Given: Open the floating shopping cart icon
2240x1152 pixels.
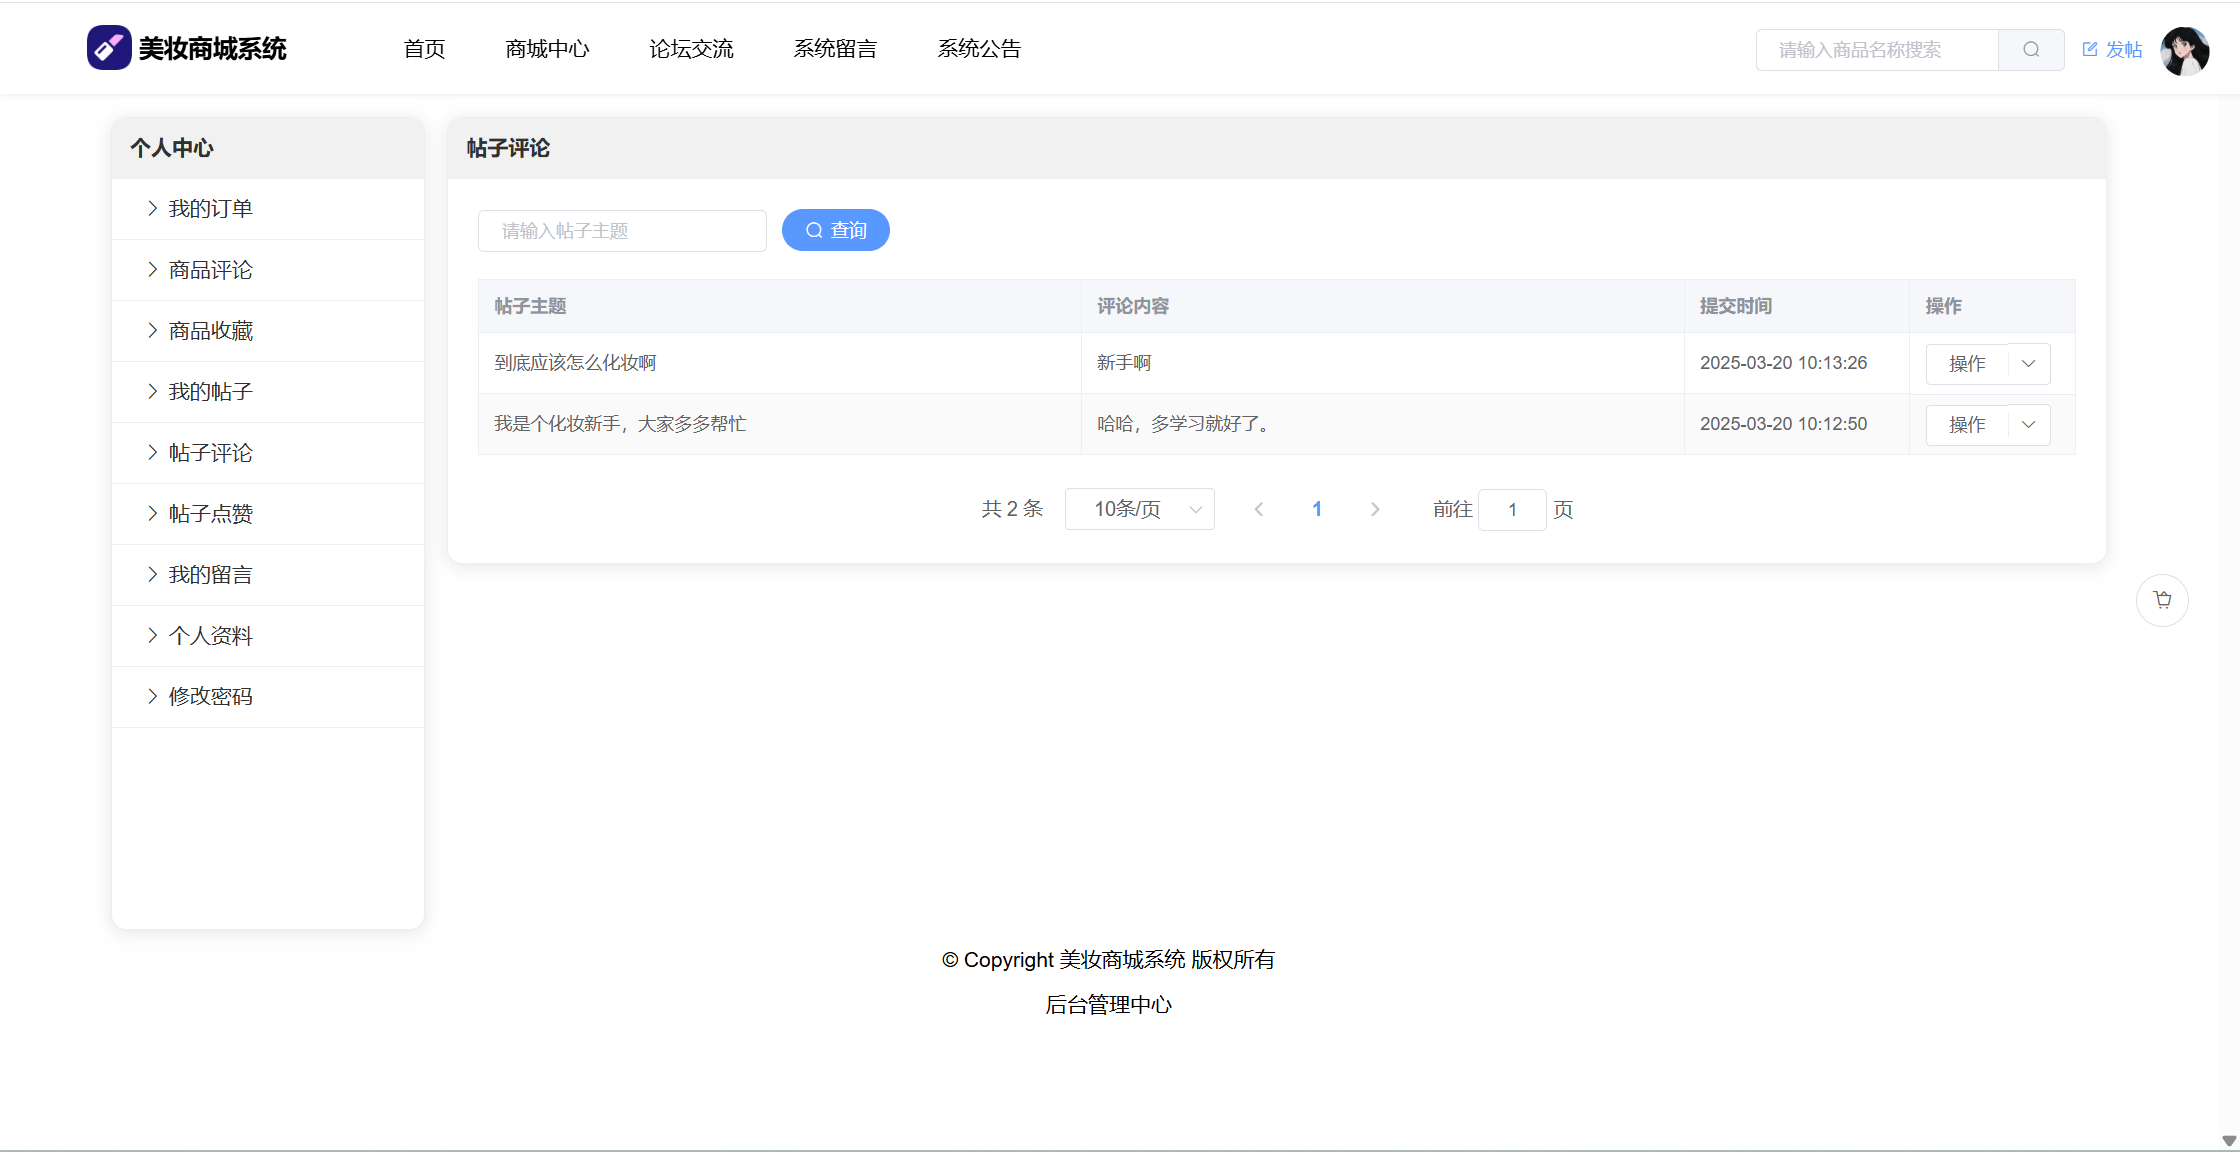Looking at the screenshot, I should pos(2162,600).
